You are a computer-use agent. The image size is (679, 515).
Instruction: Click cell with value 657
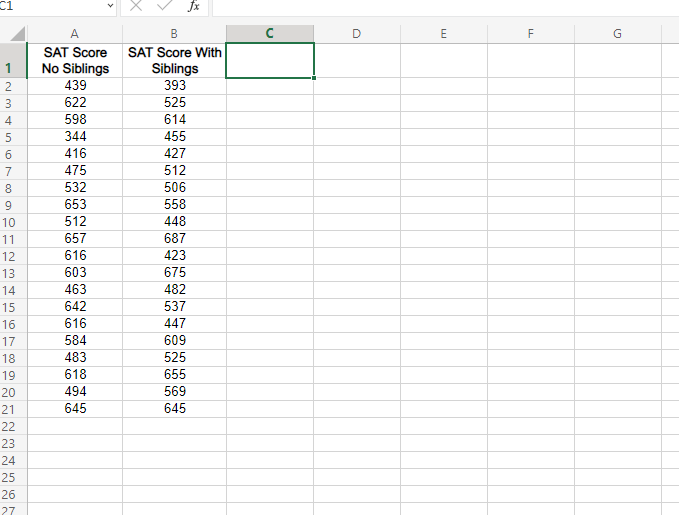pos(75,239)
